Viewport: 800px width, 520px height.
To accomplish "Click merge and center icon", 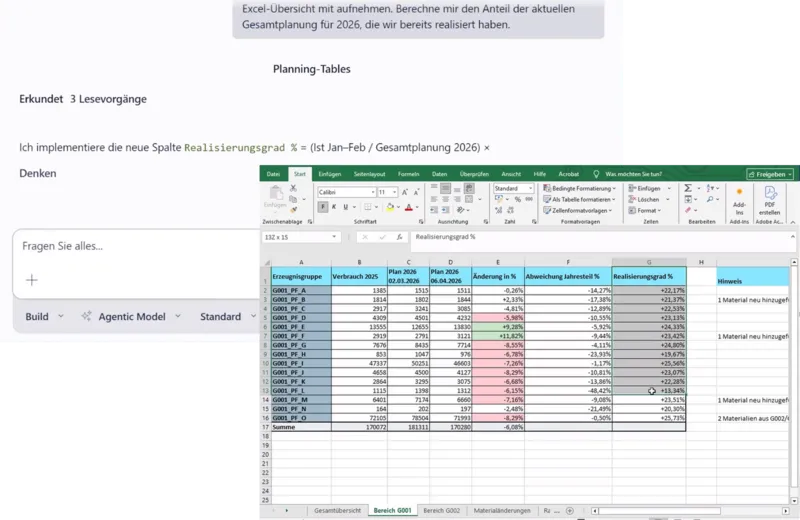I will point(469,200).
